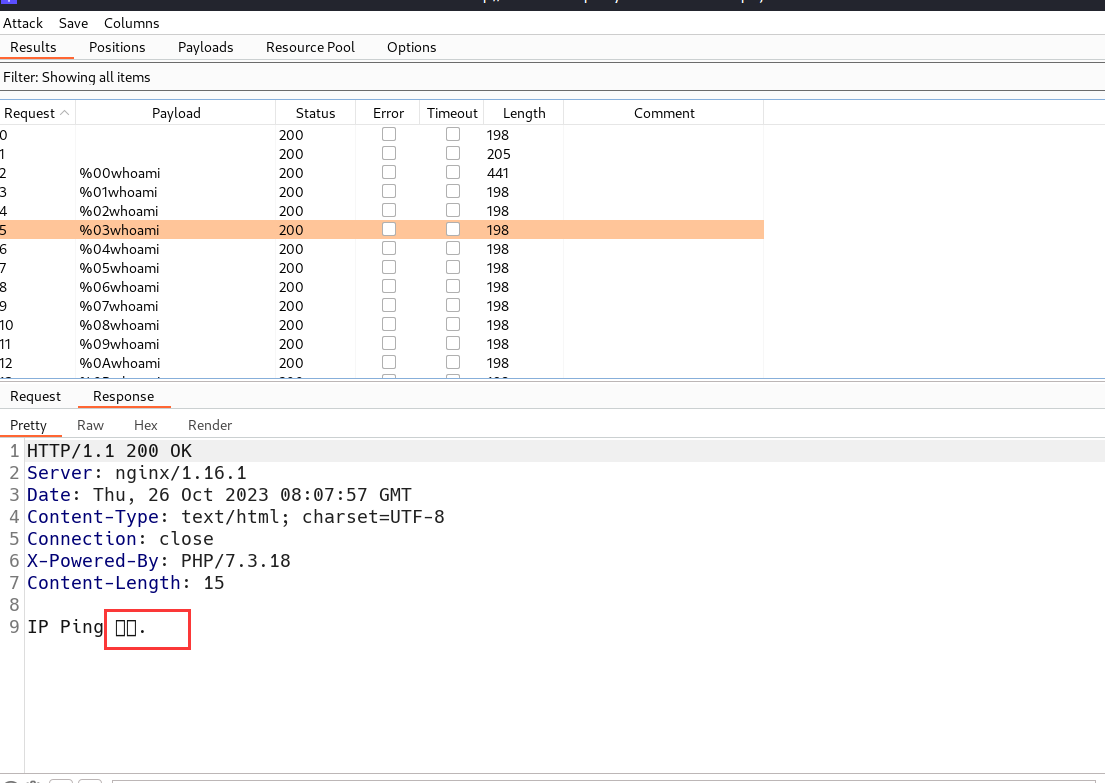1105x783 pixels.
Task: Select the %07whoami payload row
Action: 382,306
